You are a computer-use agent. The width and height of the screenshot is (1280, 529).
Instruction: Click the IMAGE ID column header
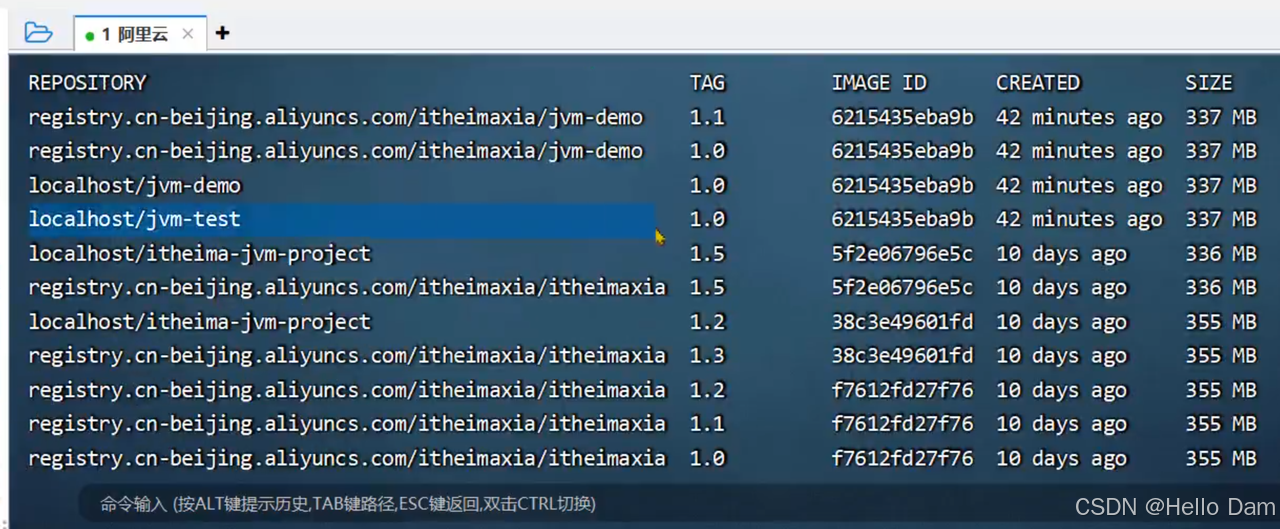tap(879, 83)
